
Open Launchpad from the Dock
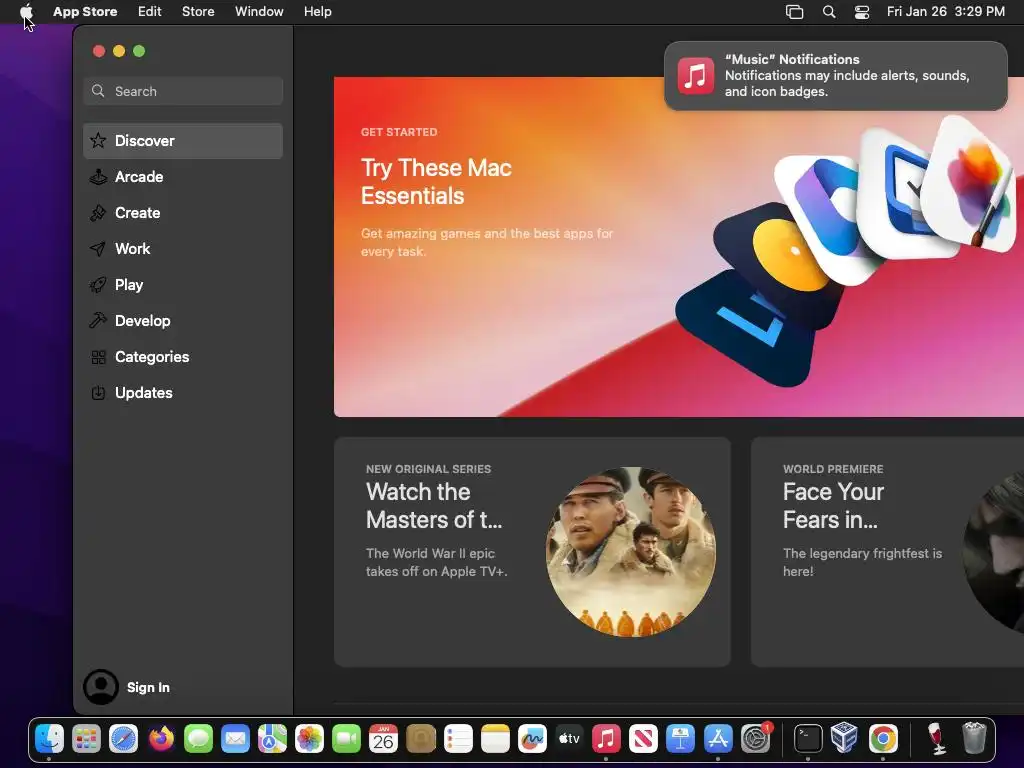pyautogui.click(x=86, y=739)
